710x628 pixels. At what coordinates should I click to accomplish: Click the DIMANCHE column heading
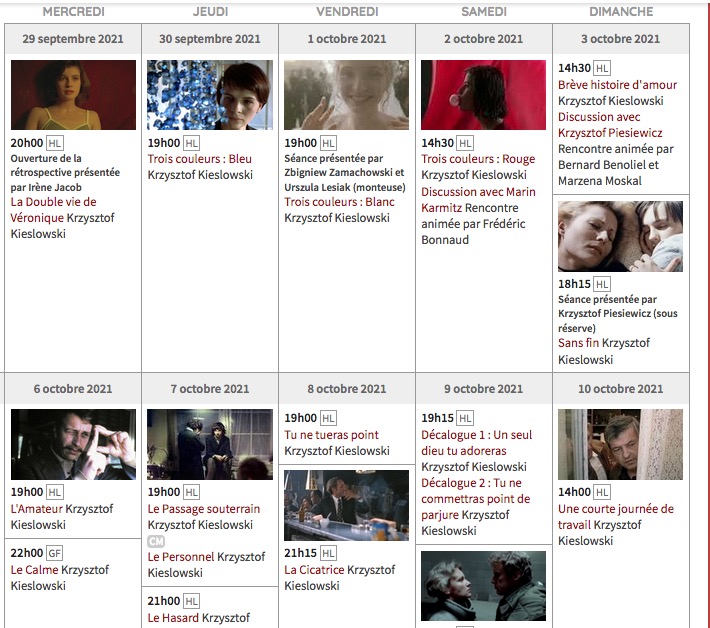point(621,12)
